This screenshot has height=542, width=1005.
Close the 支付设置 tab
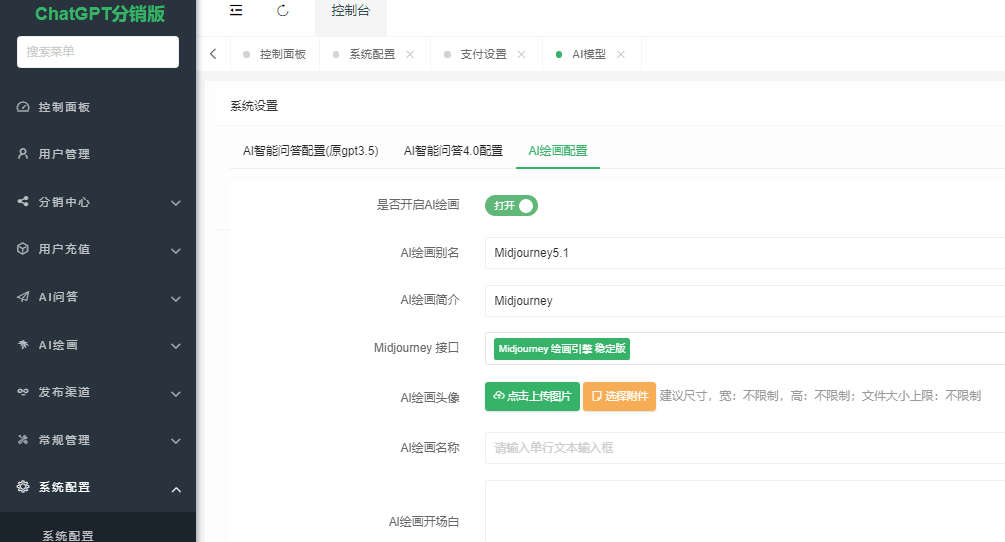(522, 54)
